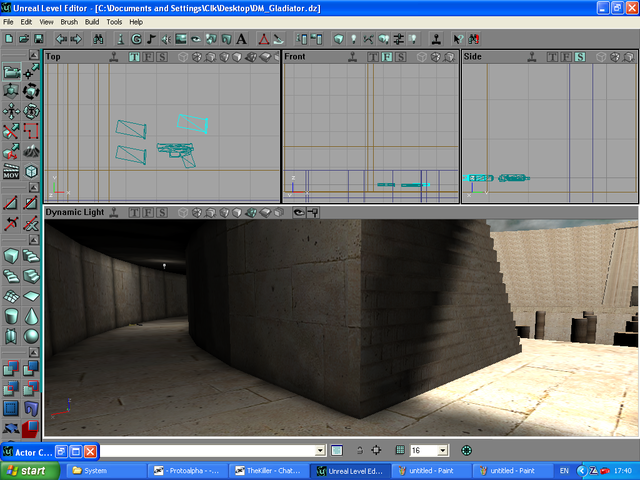Choose the Cone brush builder
The height and width of the screenshot is (480, 640).
pyautogui.click(x=31, y=314)
